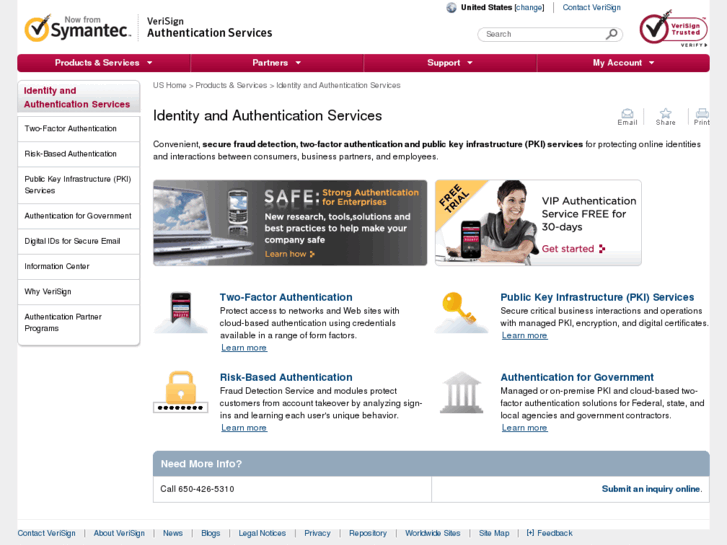727x545 pixels.
Task: Click the PKI Services key icon
Action: click(461, 311)
